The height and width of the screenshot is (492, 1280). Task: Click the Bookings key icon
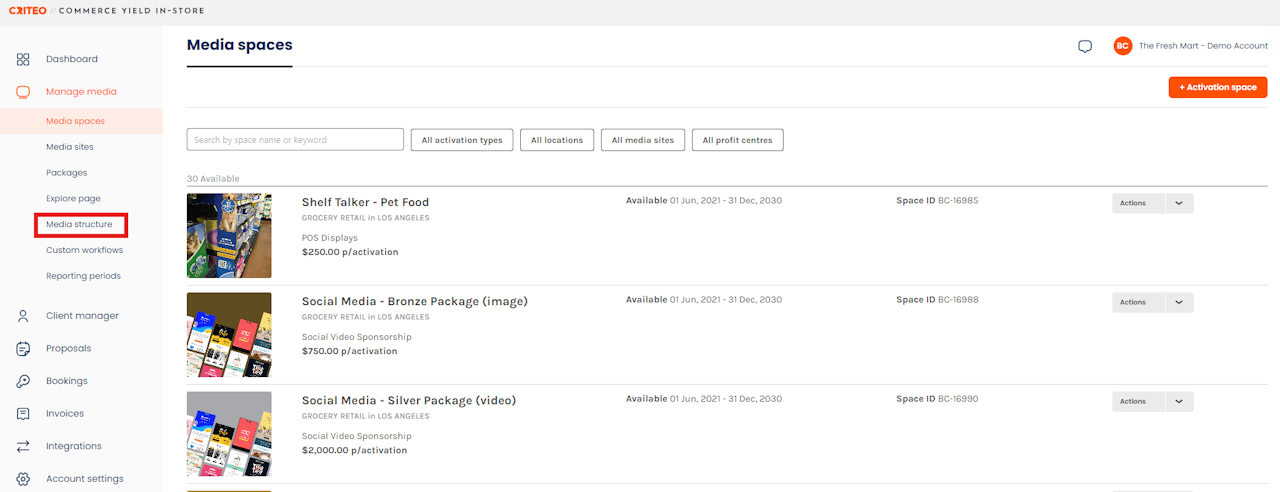tap(23, 381)
